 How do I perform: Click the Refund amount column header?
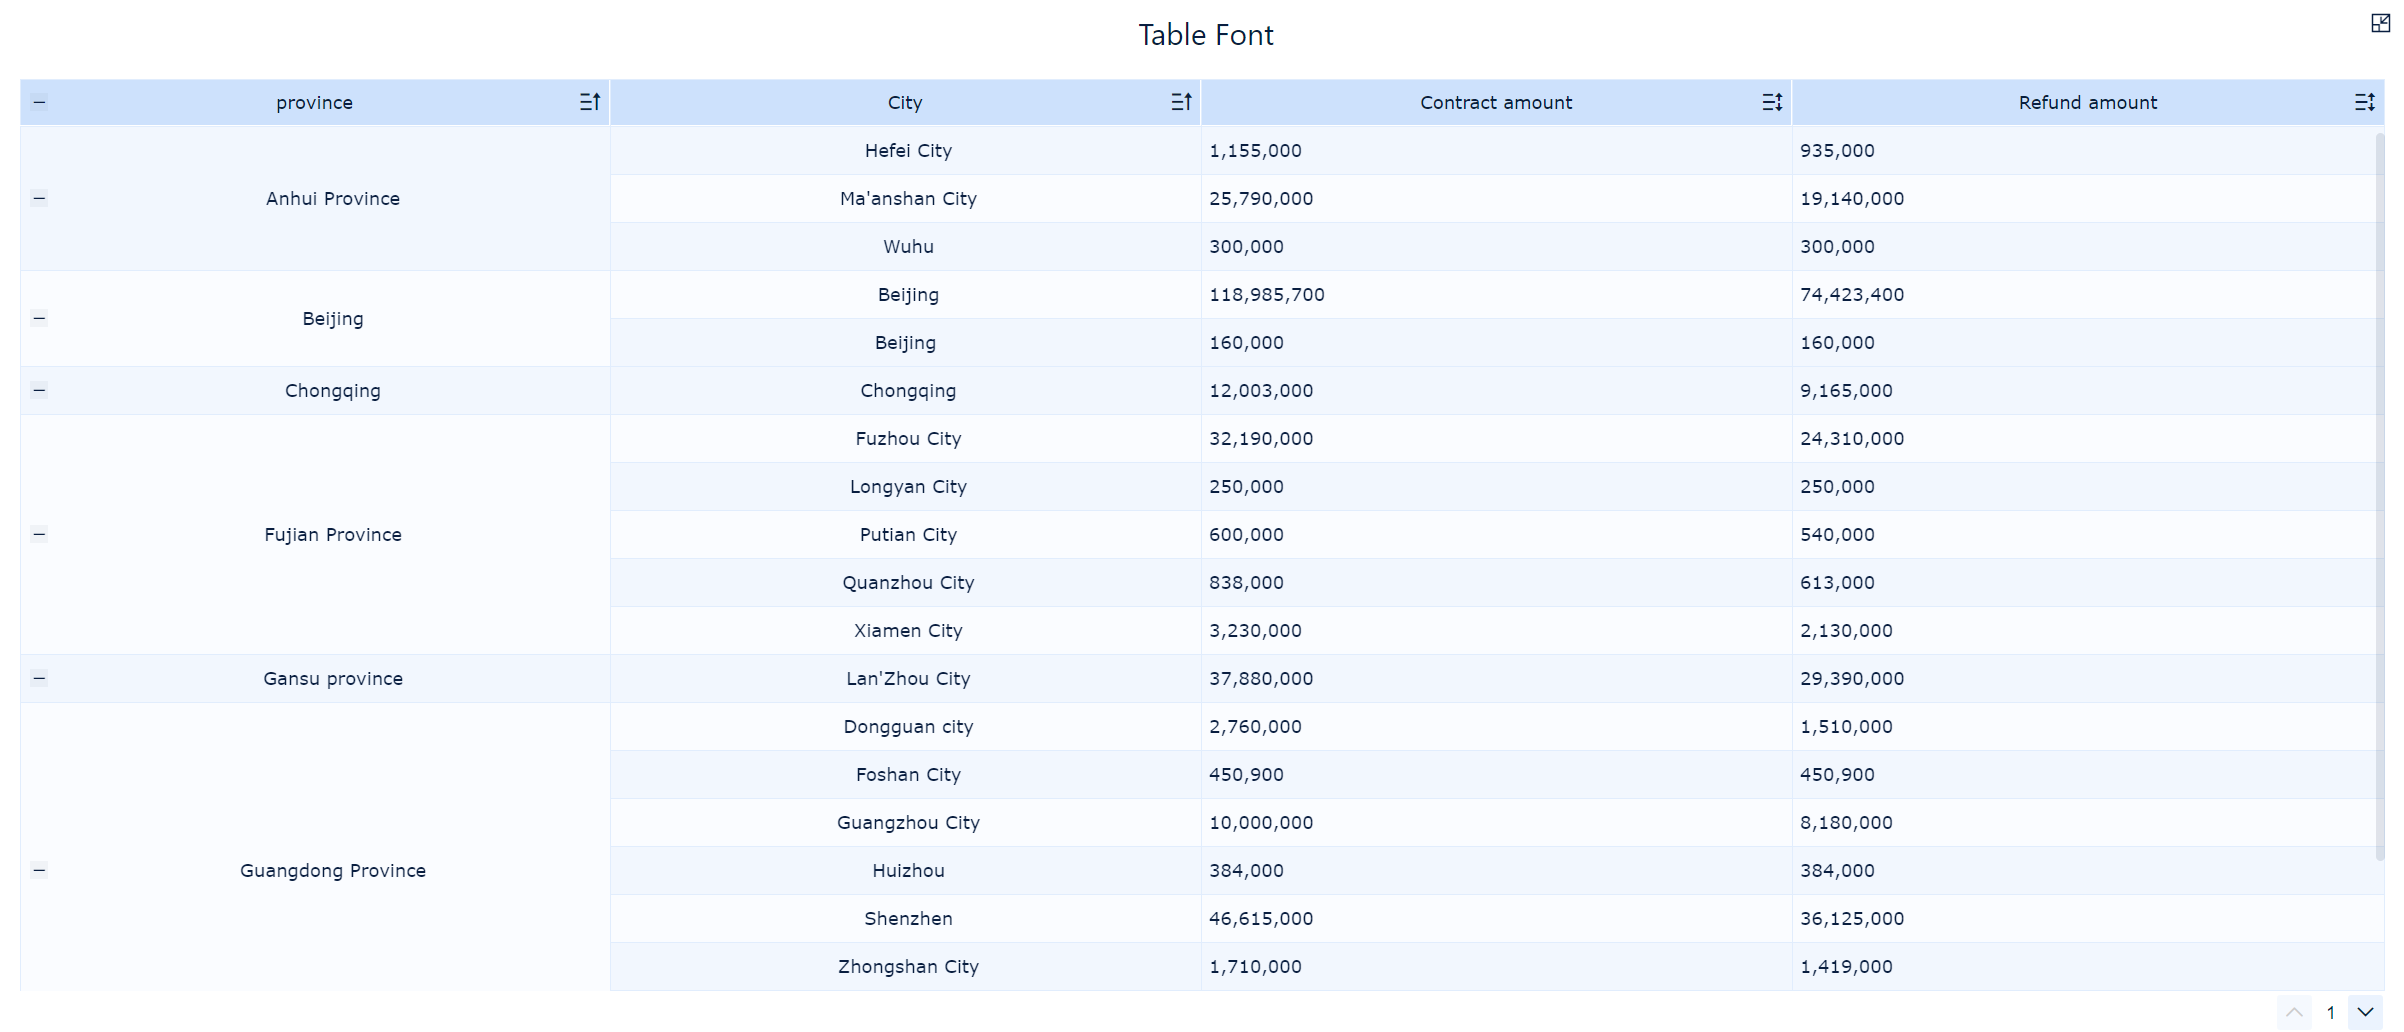[x=2087, y=101]
